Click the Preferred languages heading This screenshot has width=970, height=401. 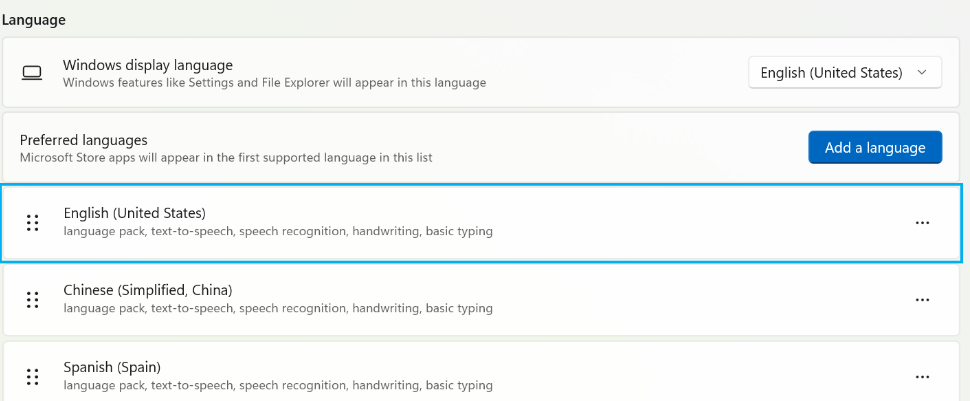pos(84,140)
